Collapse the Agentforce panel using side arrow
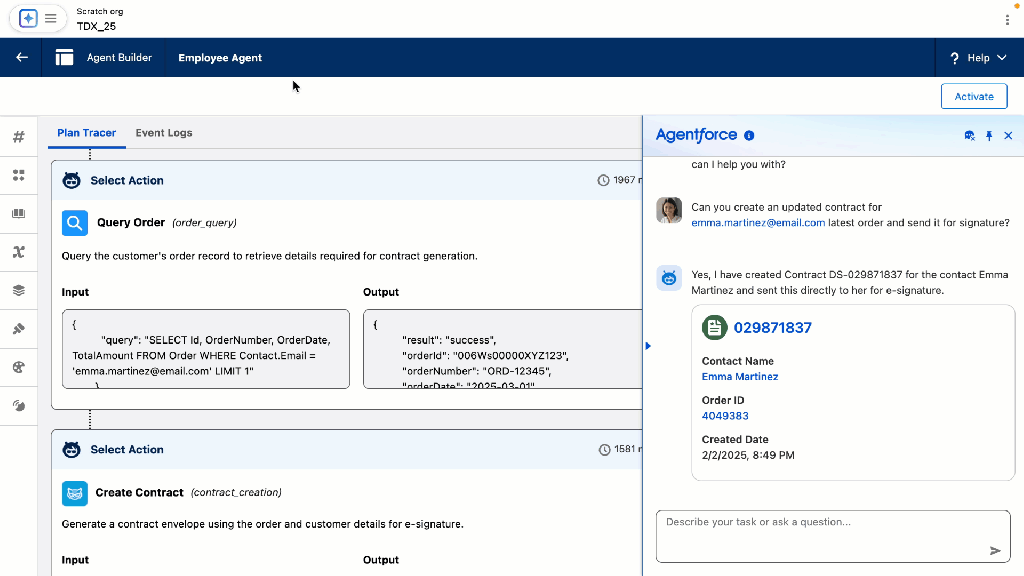Image resolution: width=1024 pixels, height=576 pixels. coord(648,346)
